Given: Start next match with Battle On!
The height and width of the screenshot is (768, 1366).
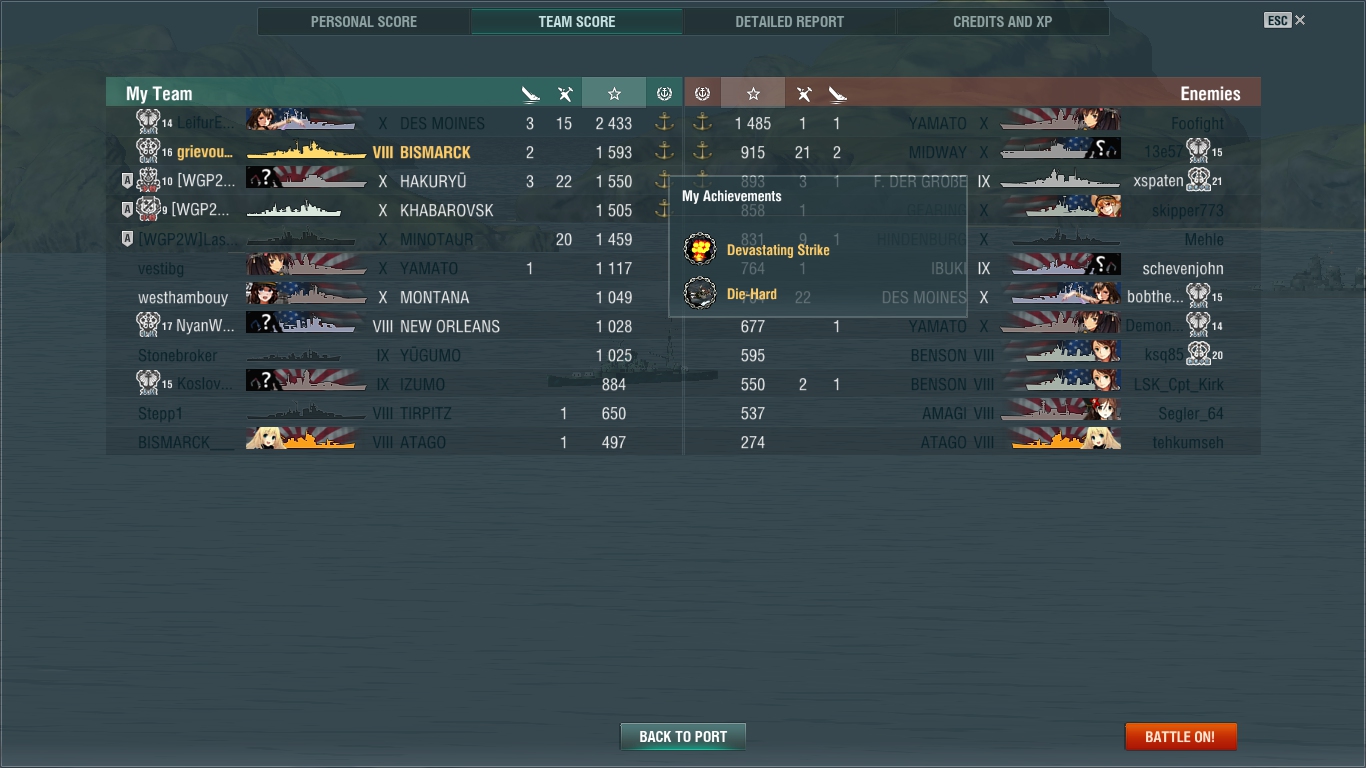Looking at the screenshot, I should pyautogui.click(x=1180, y=737).
